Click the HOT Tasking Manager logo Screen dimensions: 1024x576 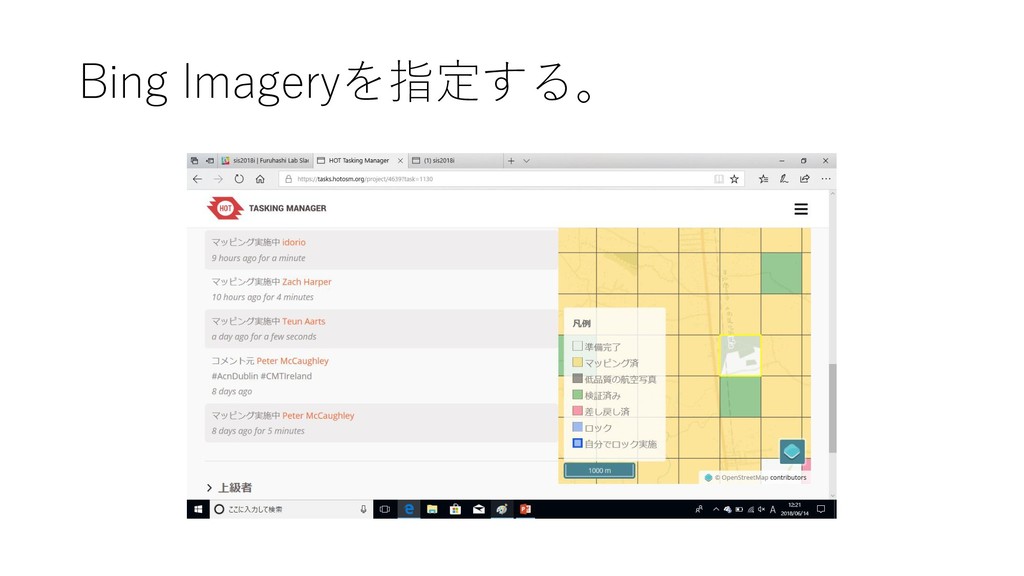(x=266, y=208)
